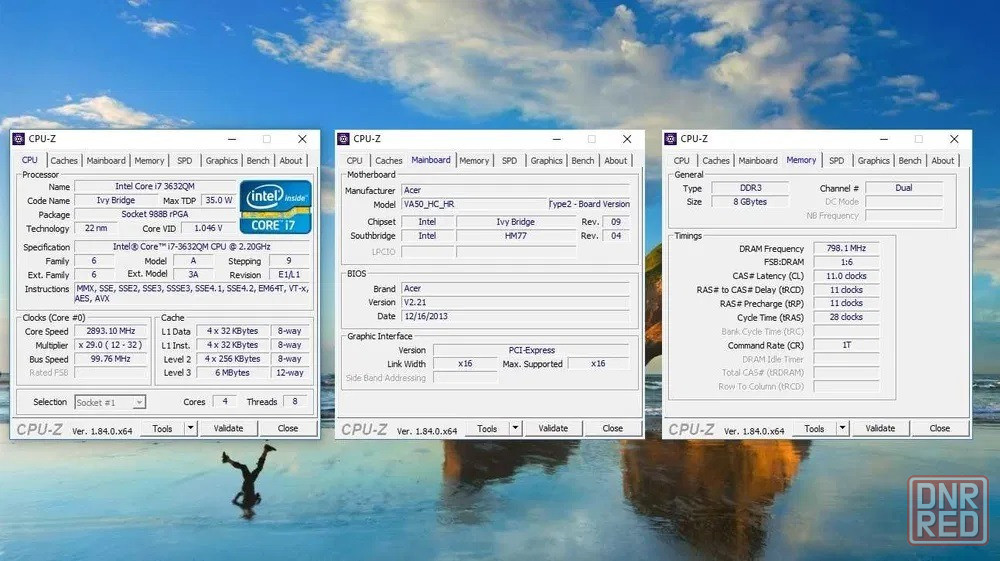Screen dimensions: 1000x561
Task: Click Close button in the CPU window
Action: [288, 428]
